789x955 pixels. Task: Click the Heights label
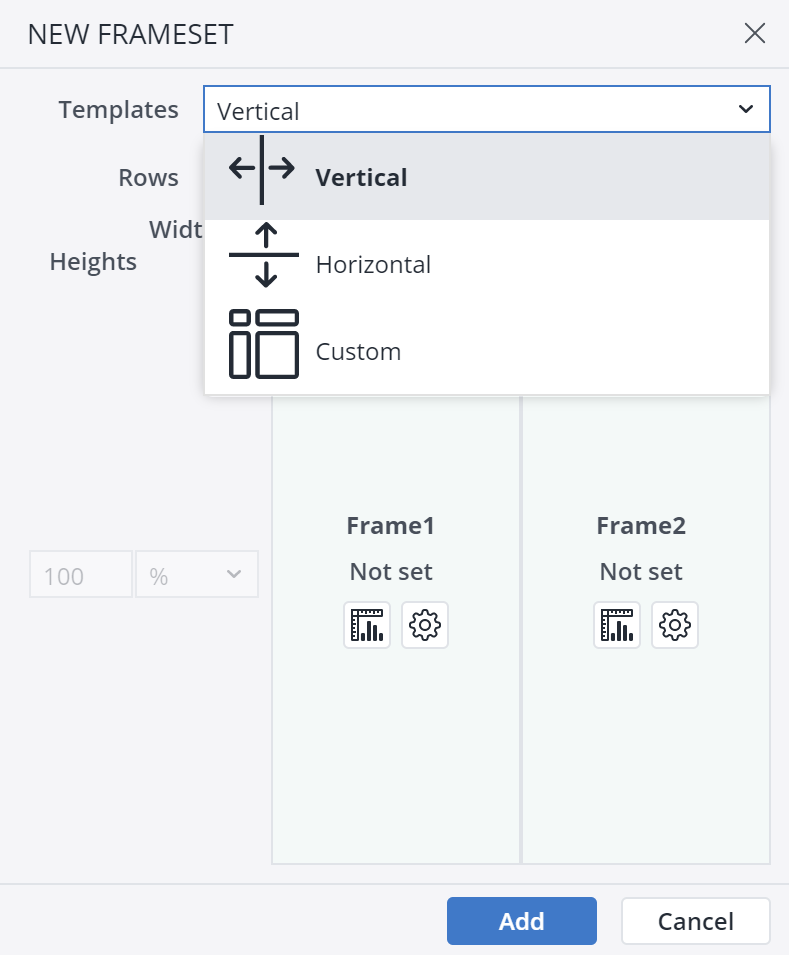pyautogui.click(x=93, y=261)
